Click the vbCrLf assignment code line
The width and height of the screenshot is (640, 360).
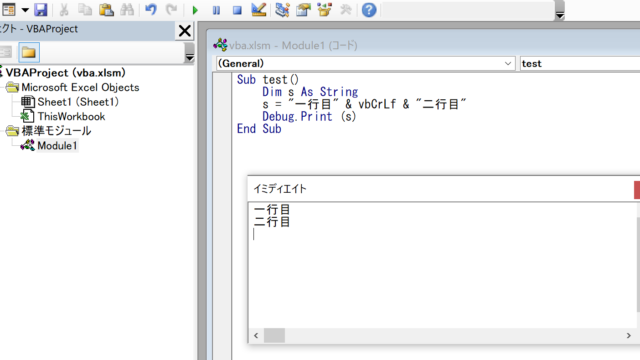pyautogui.click(x=364, y=104)
